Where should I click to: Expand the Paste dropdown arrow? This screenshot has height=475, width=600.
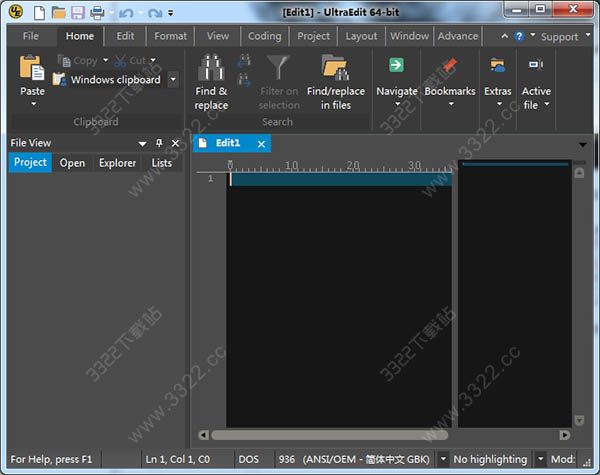click(x=34, y=104)
